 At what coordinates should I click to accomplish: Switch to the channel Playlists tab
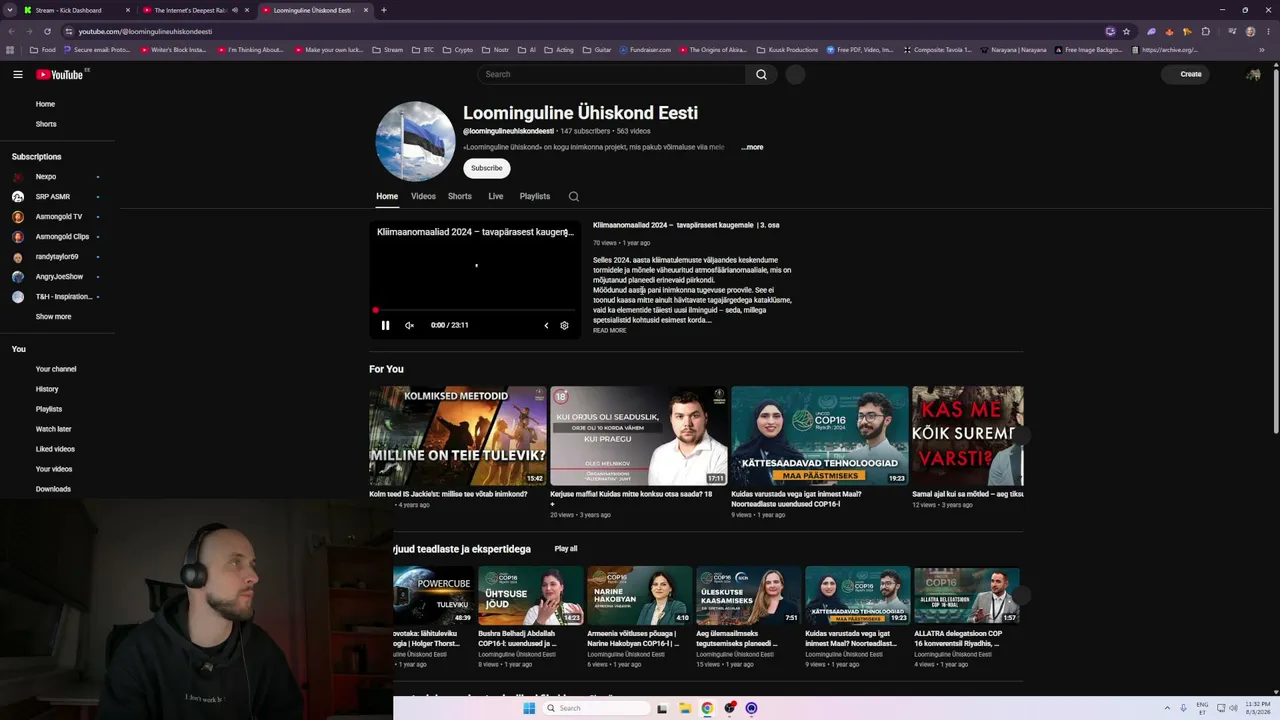pos(535,196)
